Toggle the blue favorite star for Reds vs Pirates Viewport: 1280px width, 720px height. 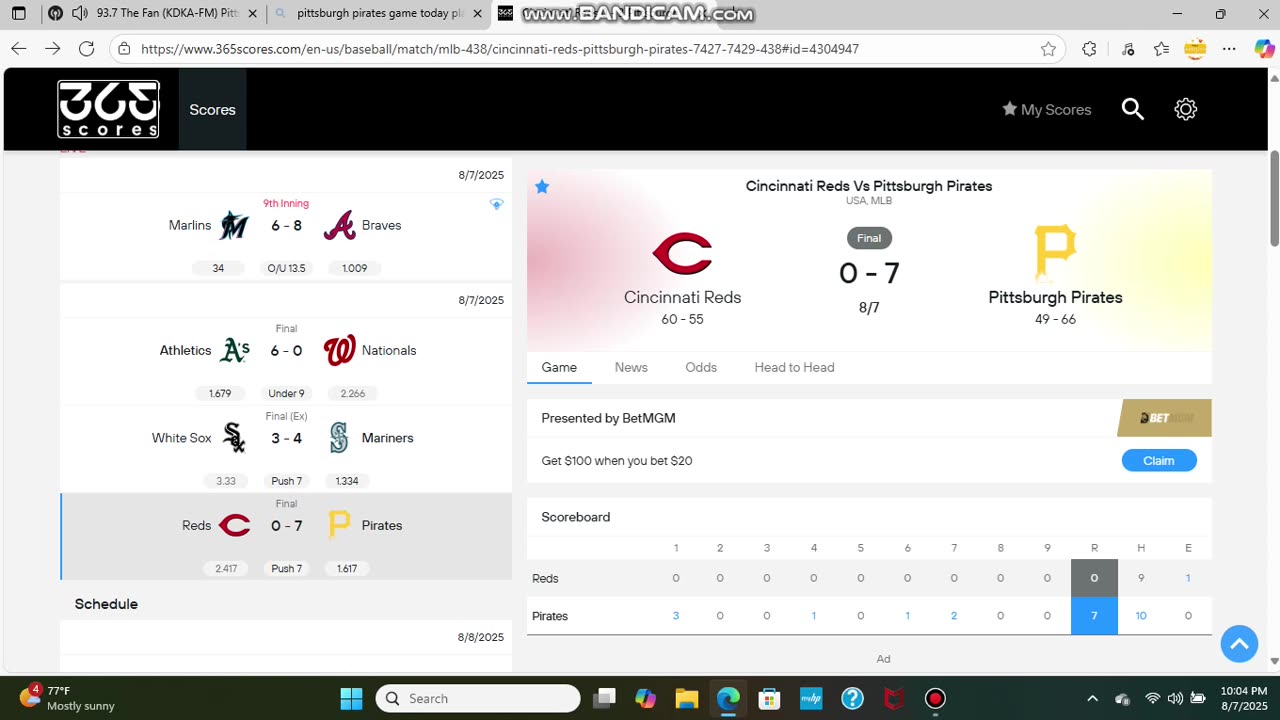(542, 187)
